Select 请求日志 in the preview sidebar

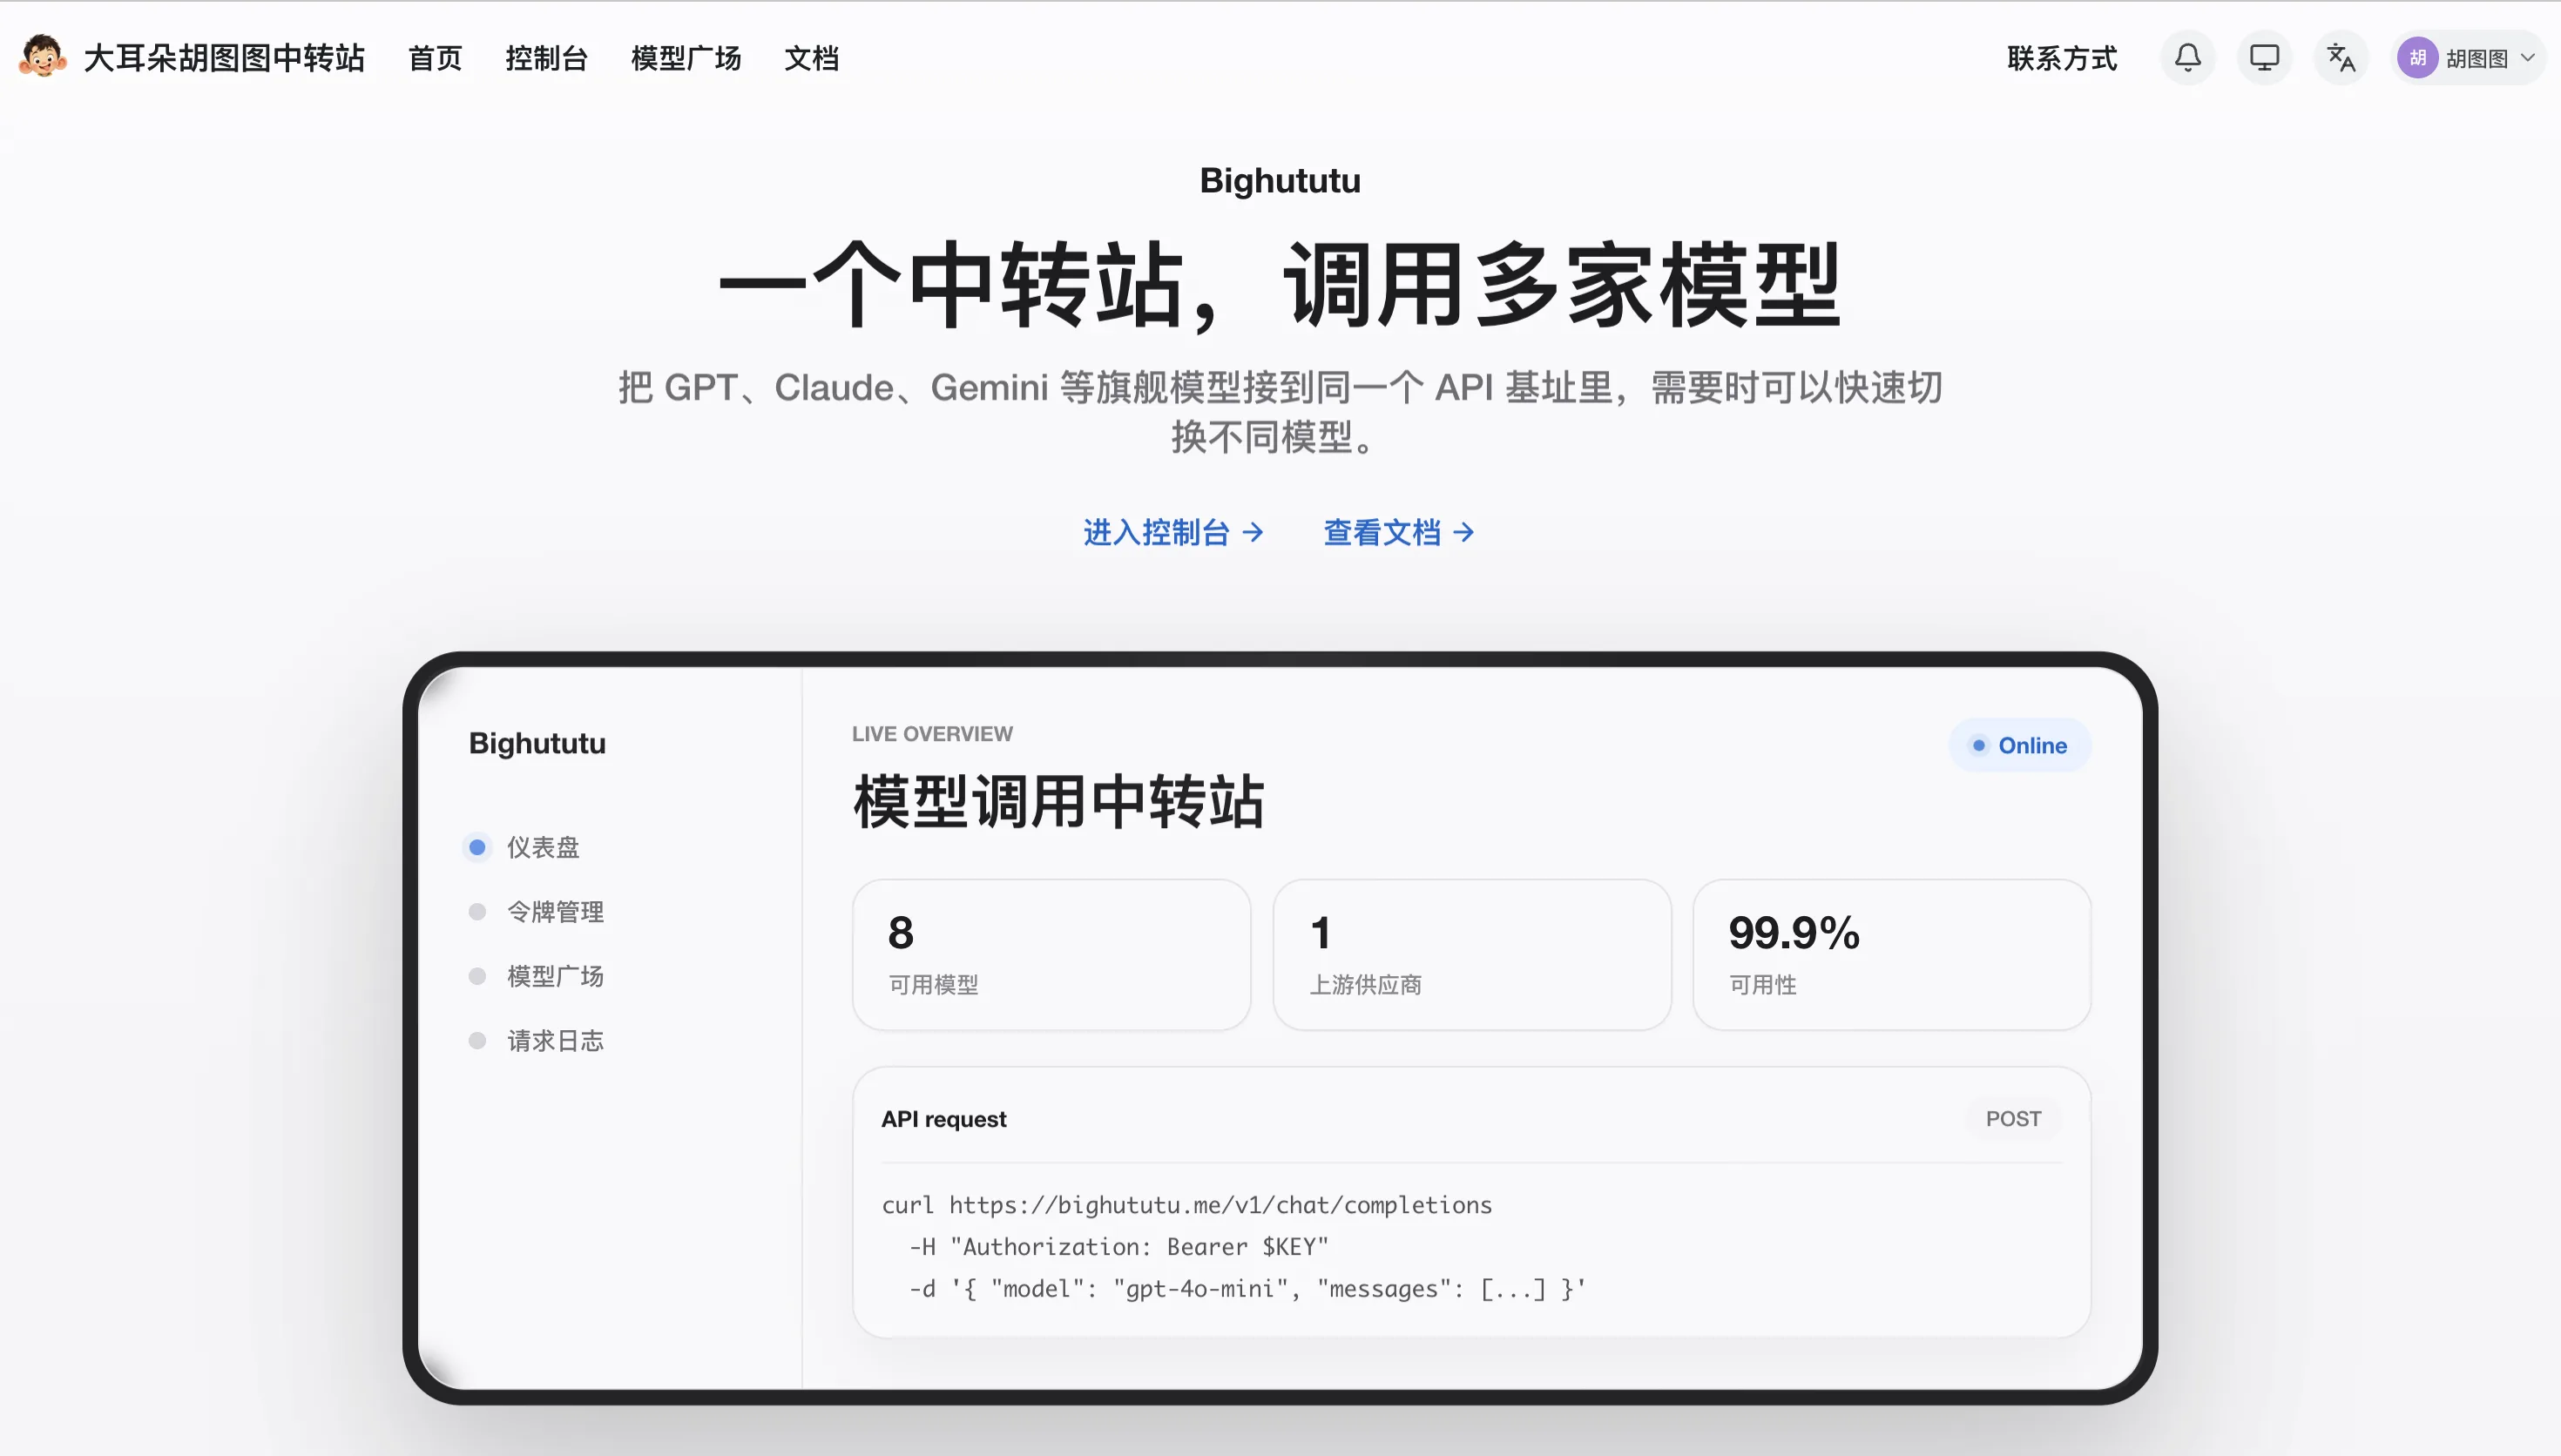click(x=537, y=1041)
